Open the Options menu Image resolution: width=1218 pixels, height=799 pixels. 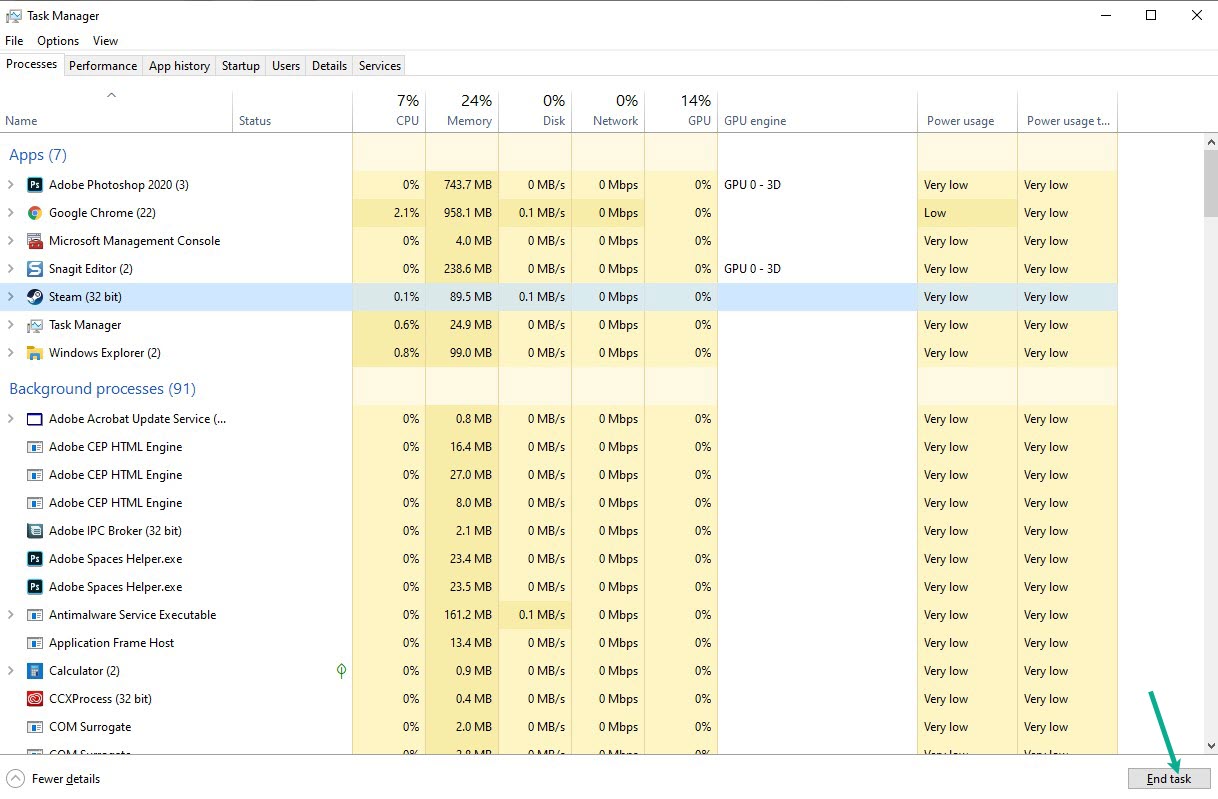58,41
